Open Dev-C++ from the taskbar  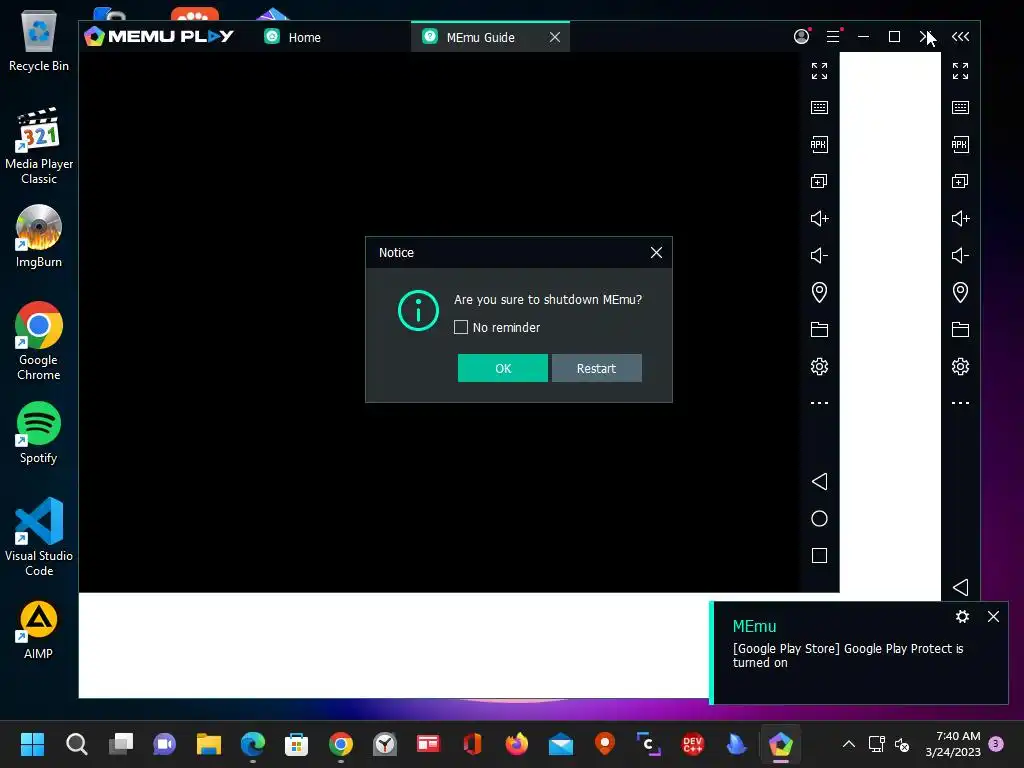pos(692,744)
